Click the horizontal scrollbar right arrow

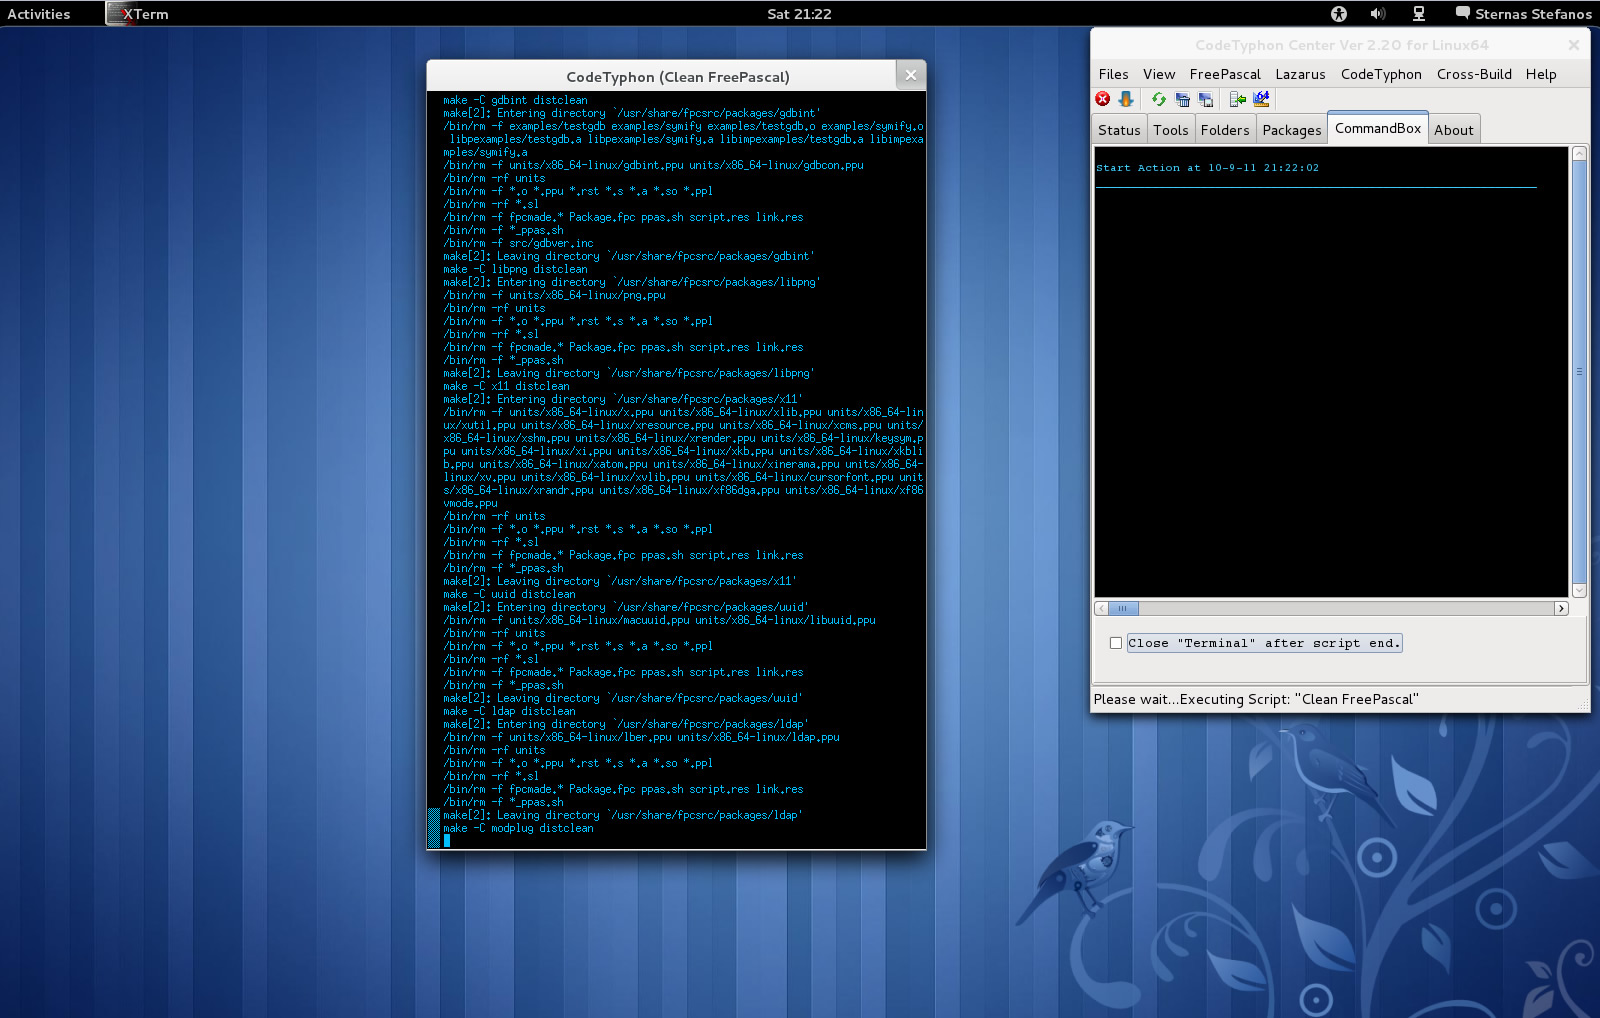coord(1561,608)
